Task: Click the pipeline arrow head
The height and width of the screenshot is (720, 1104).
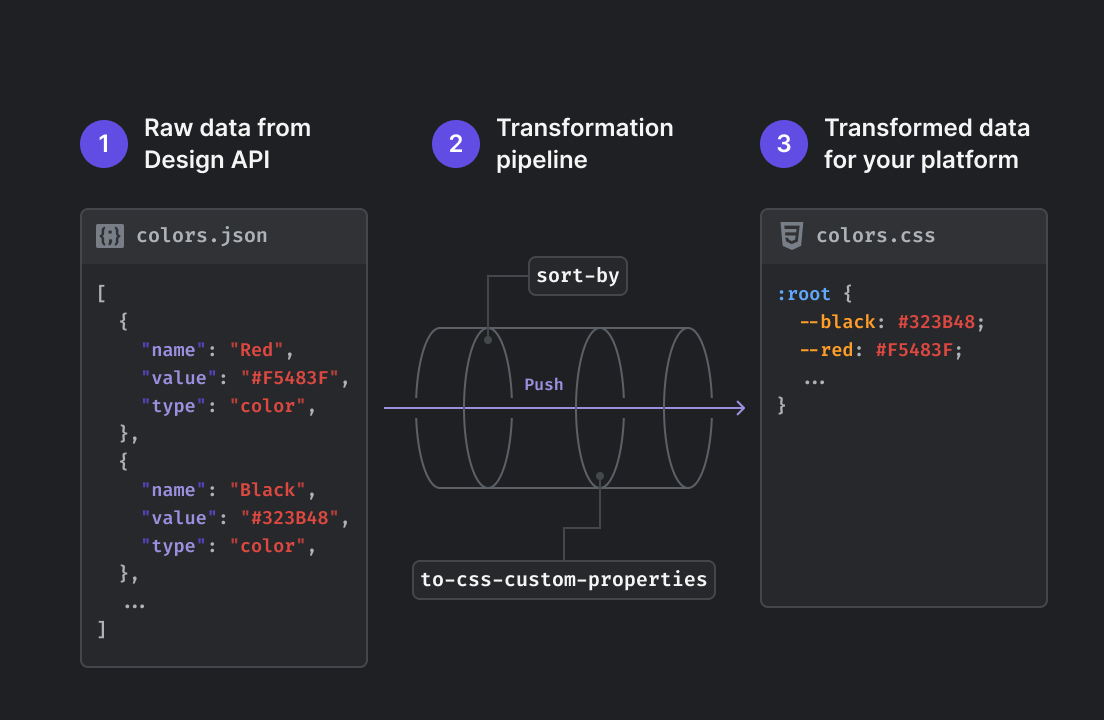Action: pos(739,408)
